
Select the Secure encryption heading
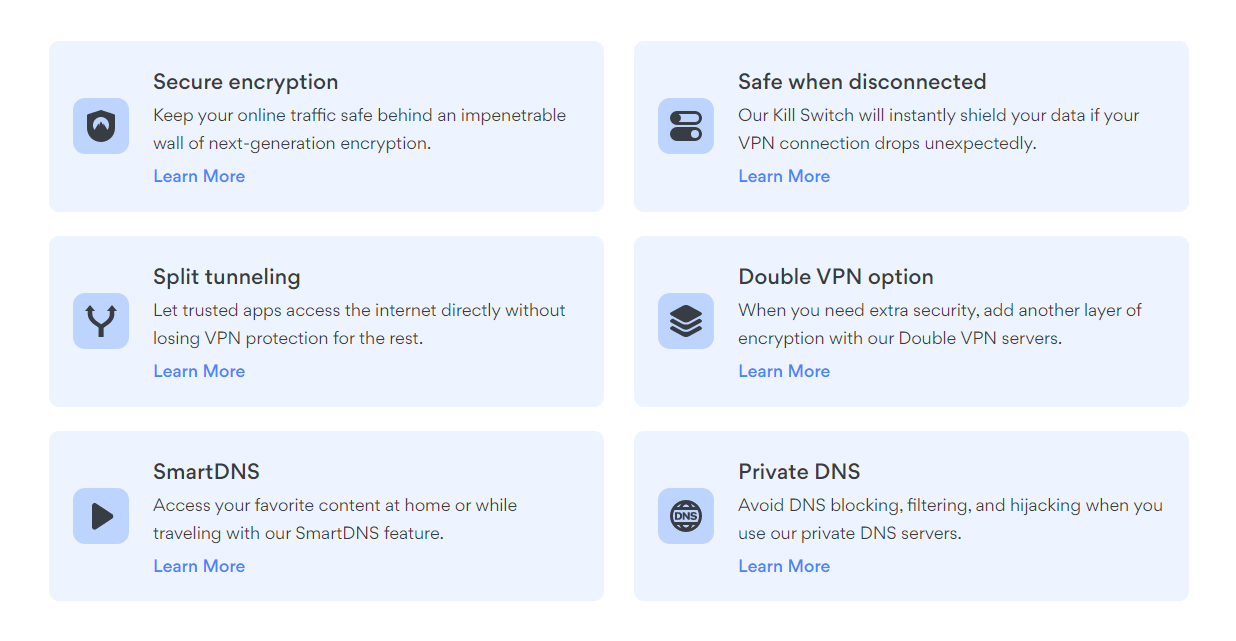tap(246, 82)
